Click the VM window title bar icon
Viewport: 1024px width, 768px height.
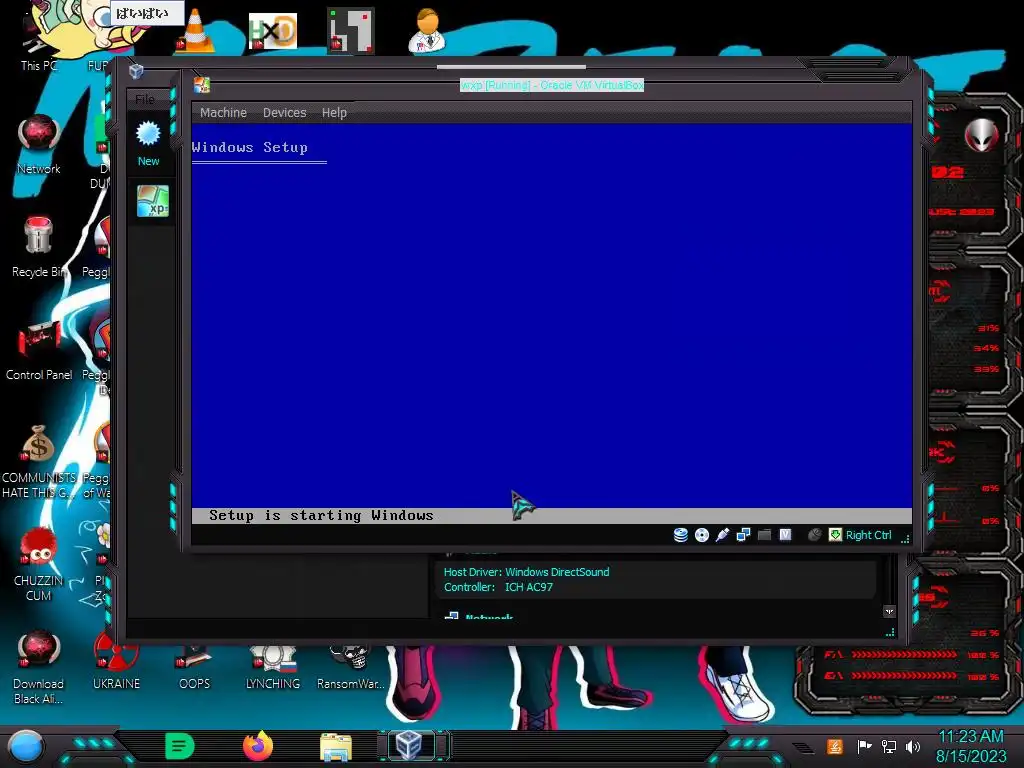click(x=201, y=85)
